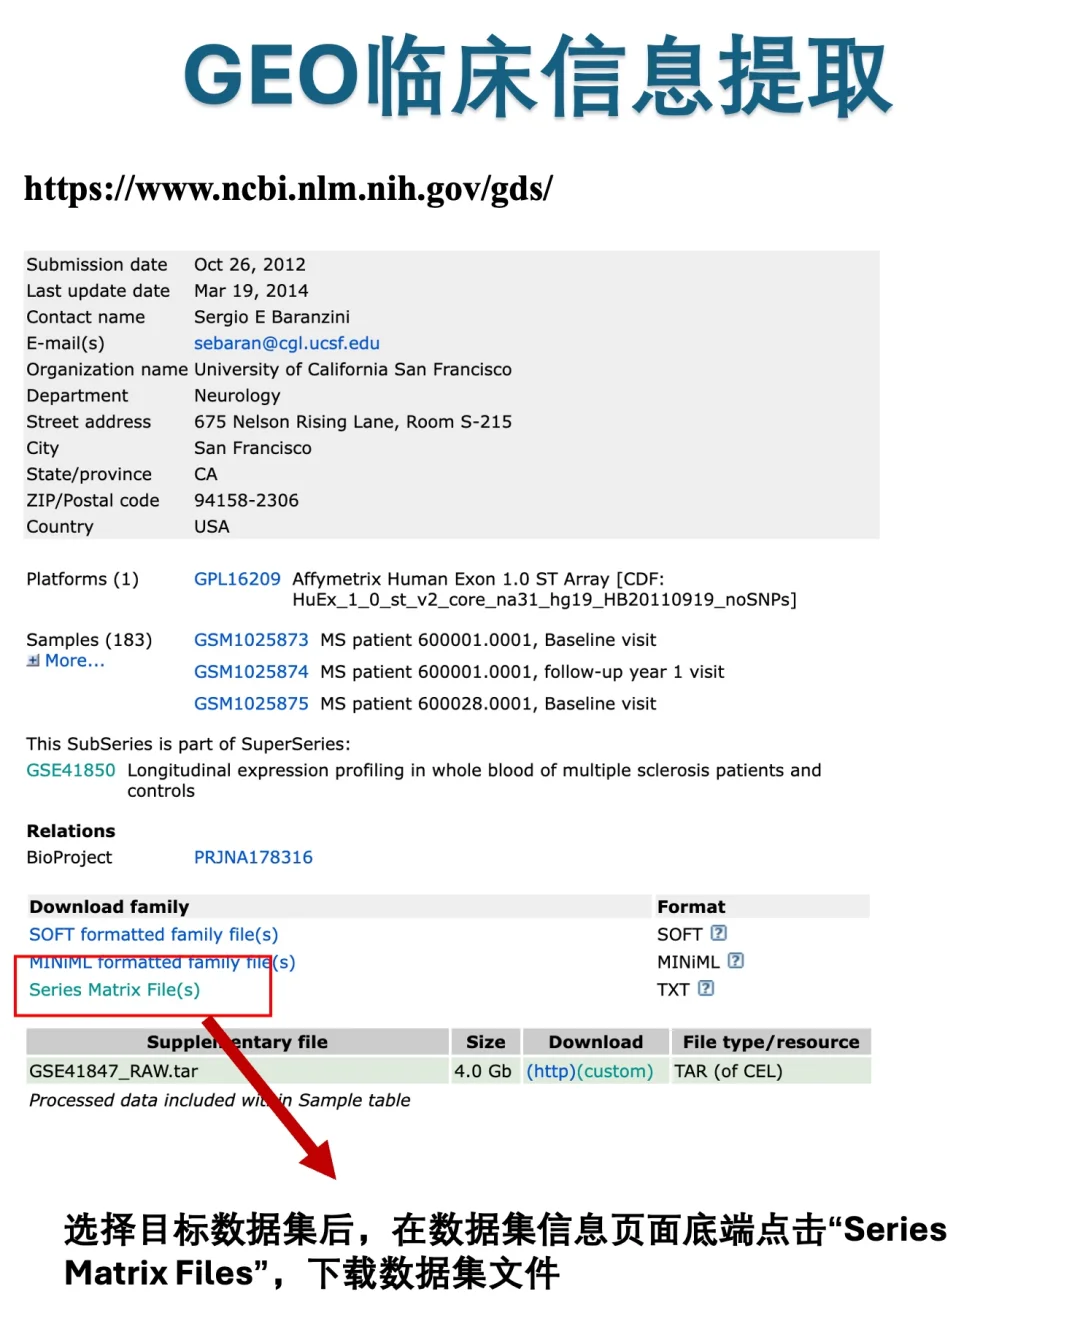Select the Neurology department value
The image size is (1080, 1340).
[x=237, y=396]
